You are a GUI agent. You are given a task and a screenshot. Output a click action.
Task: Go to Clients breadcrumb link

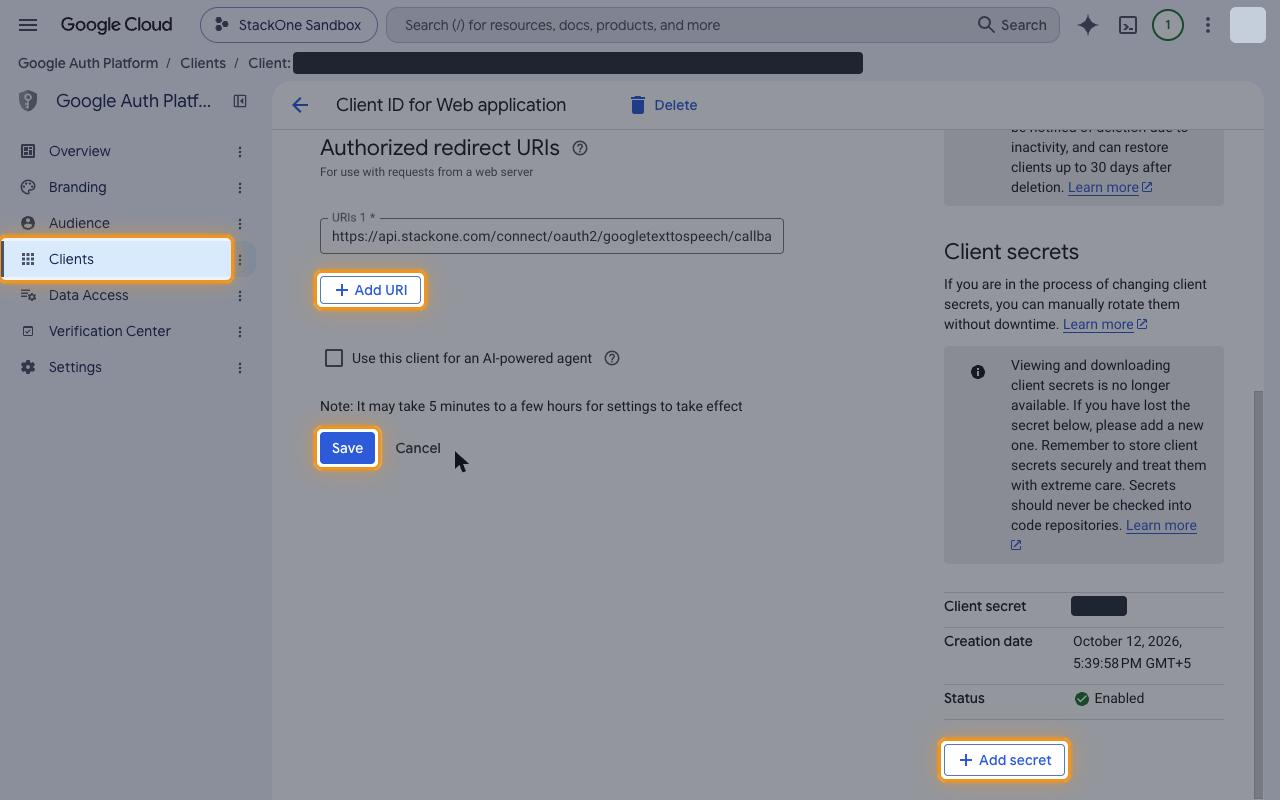point(203,63)
